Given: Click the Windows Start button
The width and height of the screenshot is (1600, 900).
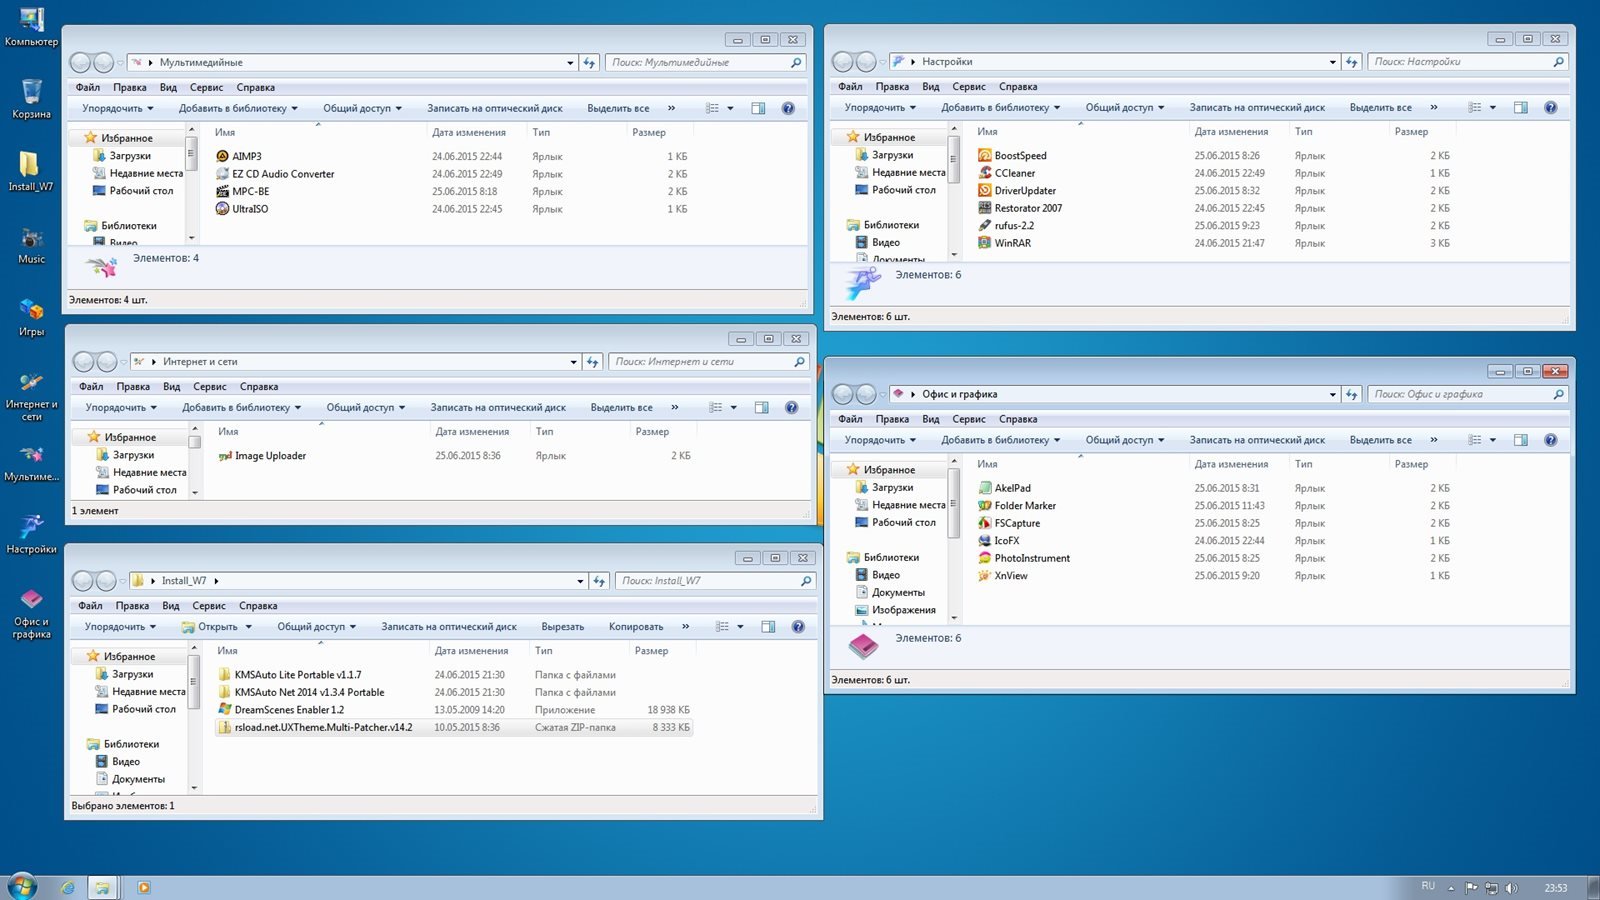Looking at the screenshot, I should 22,886.
